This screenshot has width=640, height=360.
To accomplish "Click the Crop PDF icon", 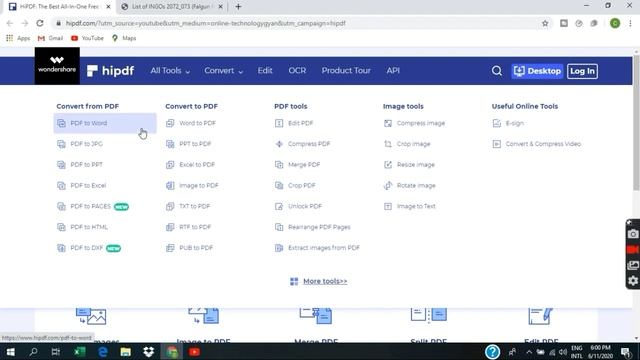I will pyautogui.click(x=279, y=186).
